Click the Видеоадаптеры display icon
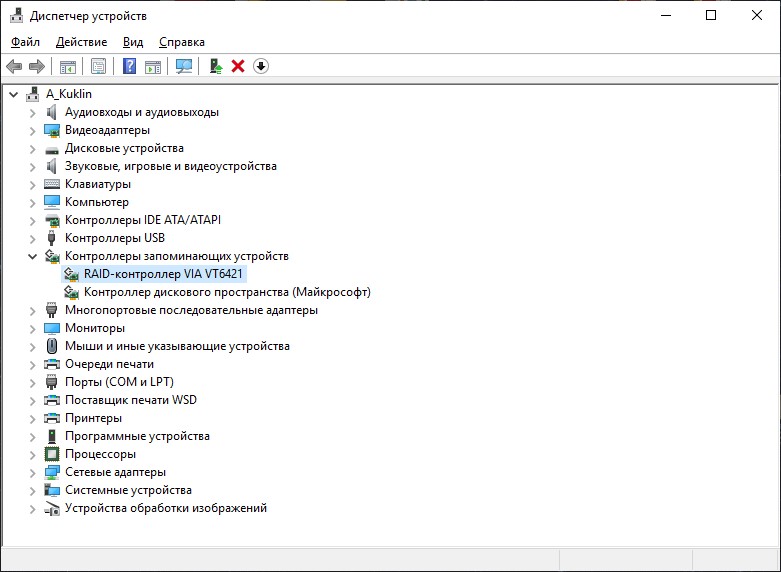This screenshot has width=781, height=572. tap(52, 131)
